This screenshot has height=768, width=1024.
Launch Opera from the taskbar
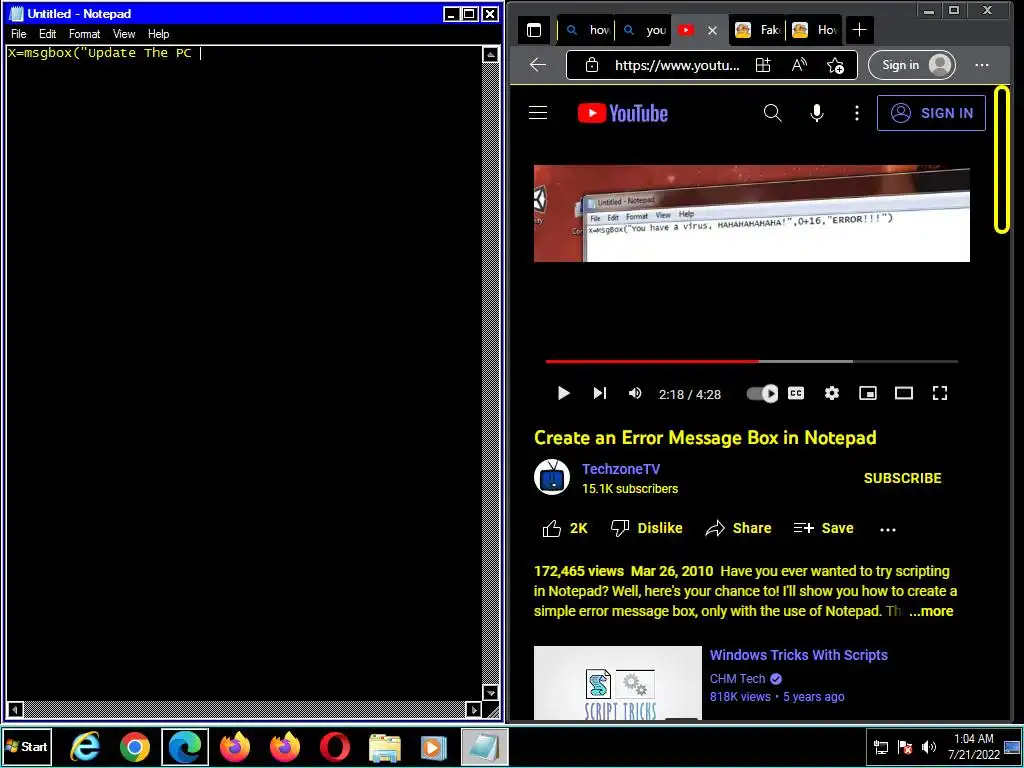tap(335, 746)
